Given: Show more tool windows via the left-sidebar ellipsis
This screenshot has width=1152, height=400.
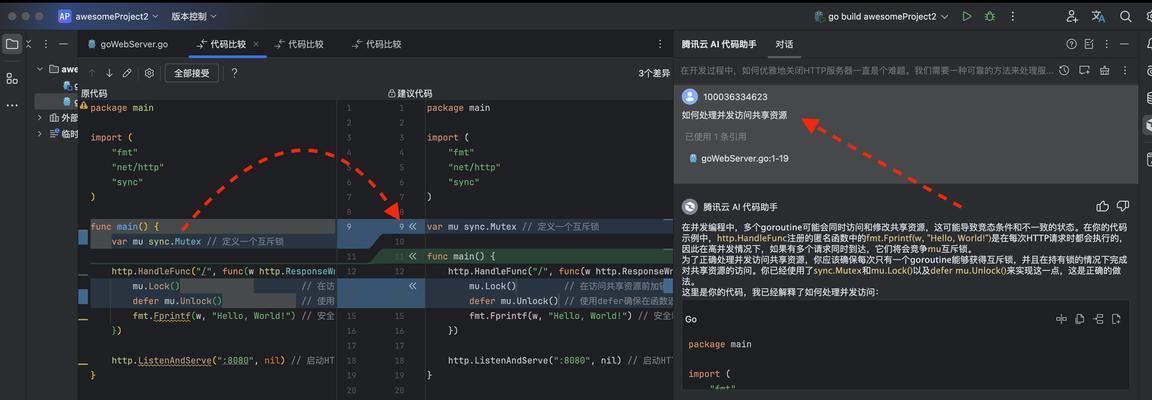Looking at the screenshot, I should click(x=12, y=105).
